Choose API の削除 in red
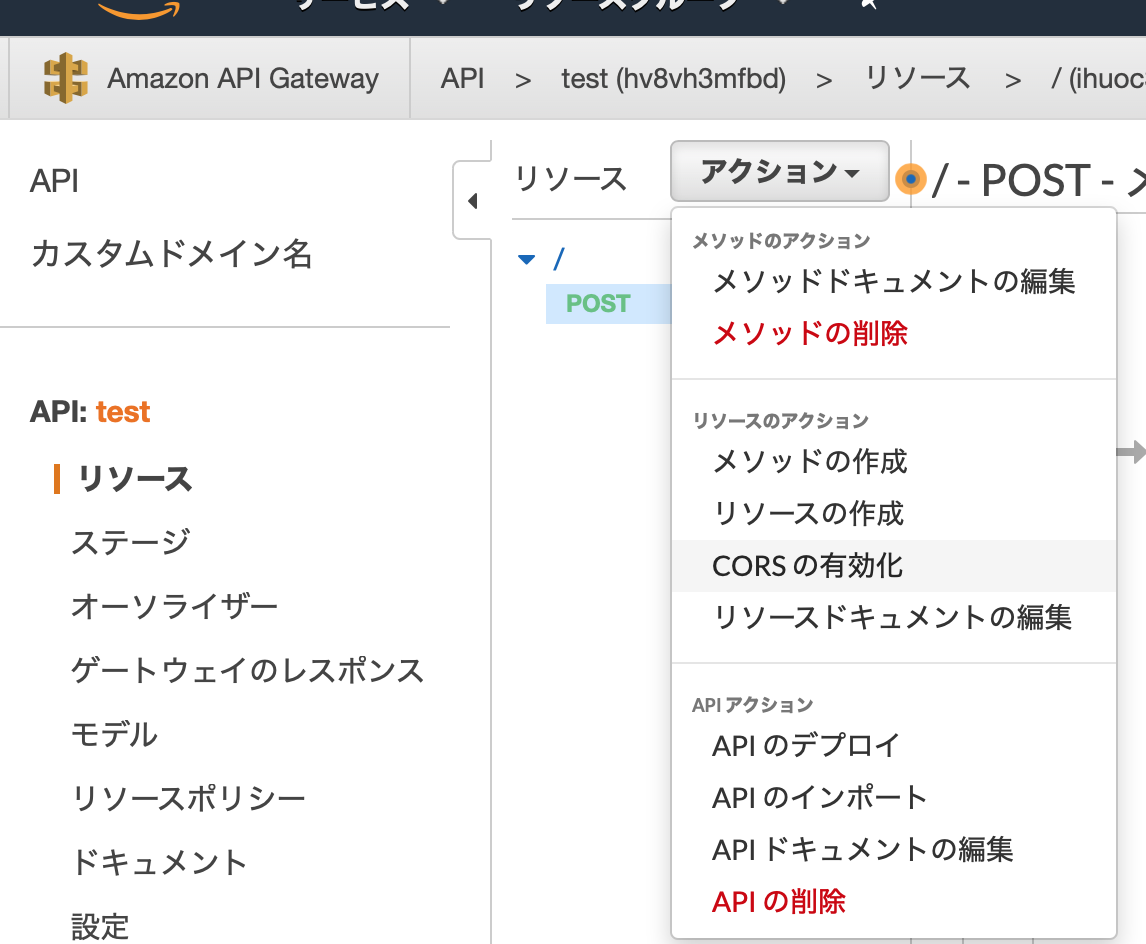 pos(894,902)
